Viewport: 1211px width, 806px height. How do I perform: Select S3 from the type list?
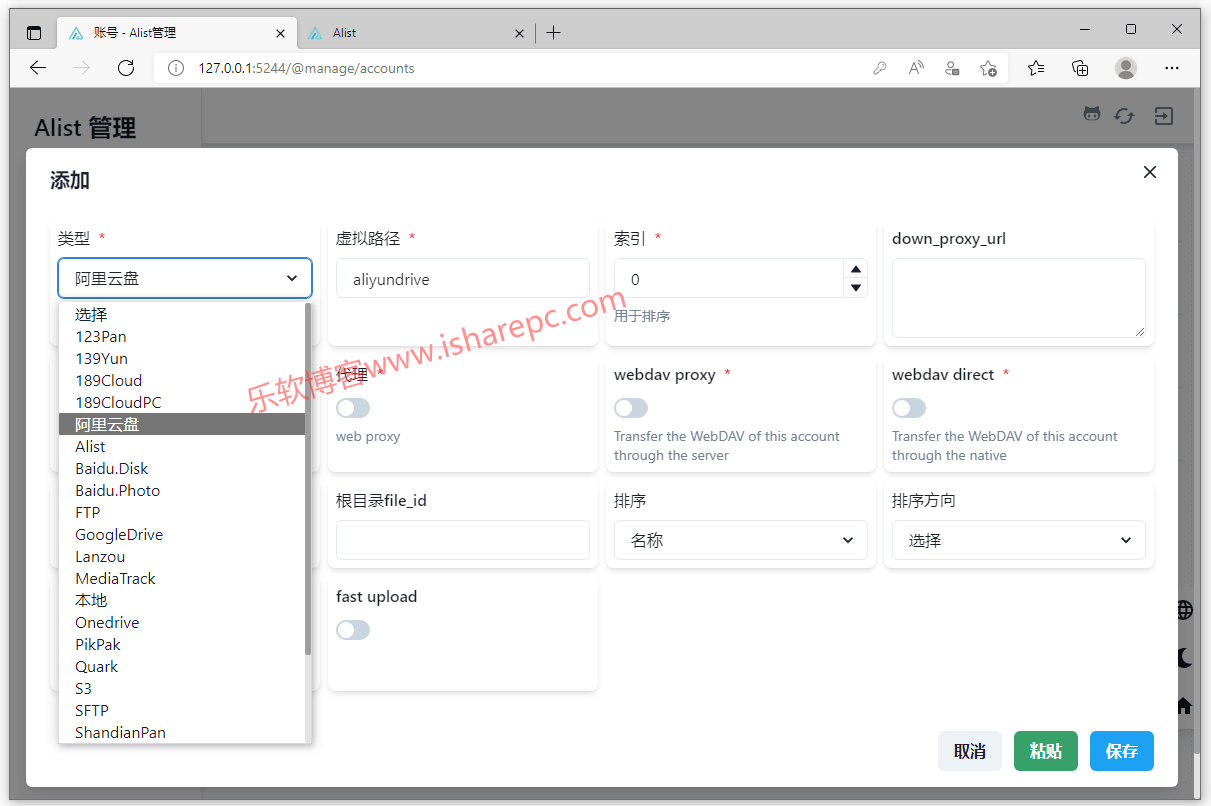[182, 688]
